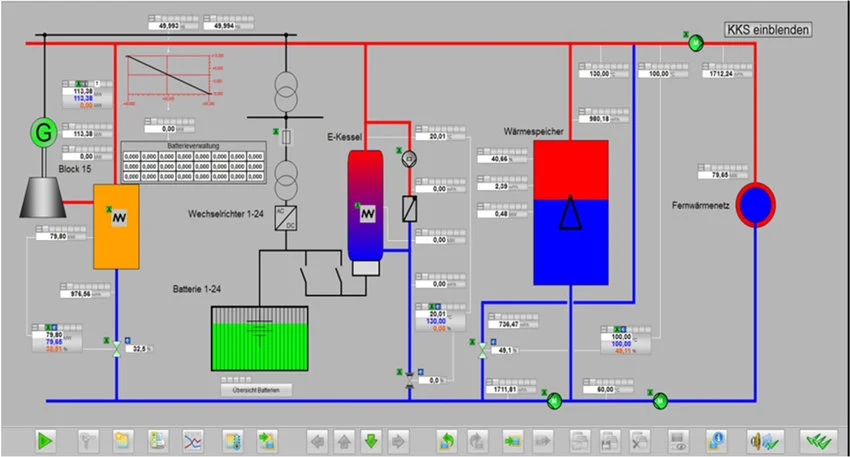Click the green battery block symbol
Screen dimensions: 850x457
pyautogui.click(x=260, y=339)
